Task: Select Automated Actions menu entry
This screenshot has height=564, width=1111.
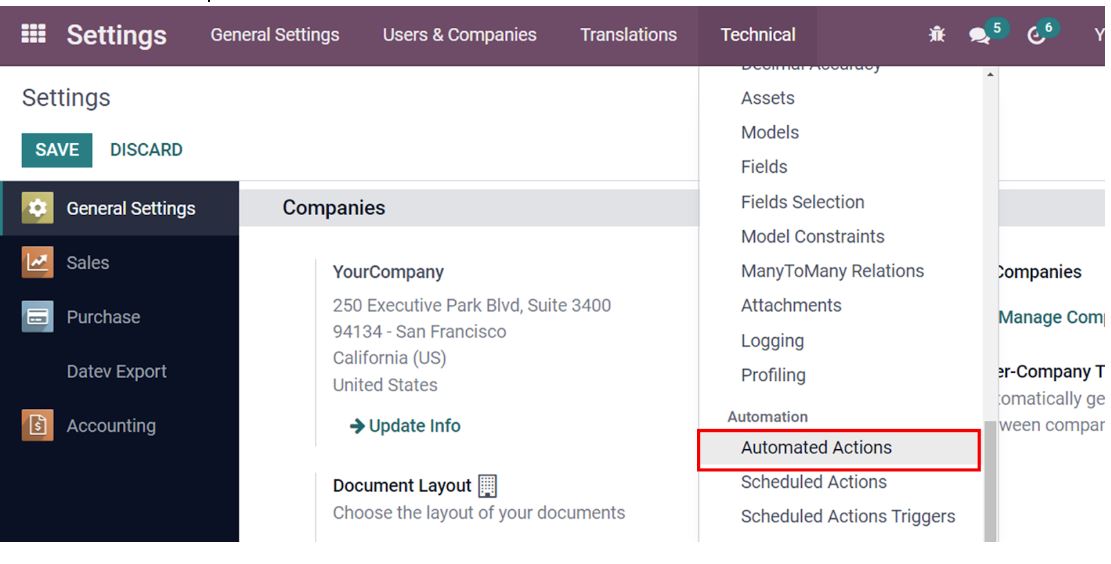Action: click(816, 448)
